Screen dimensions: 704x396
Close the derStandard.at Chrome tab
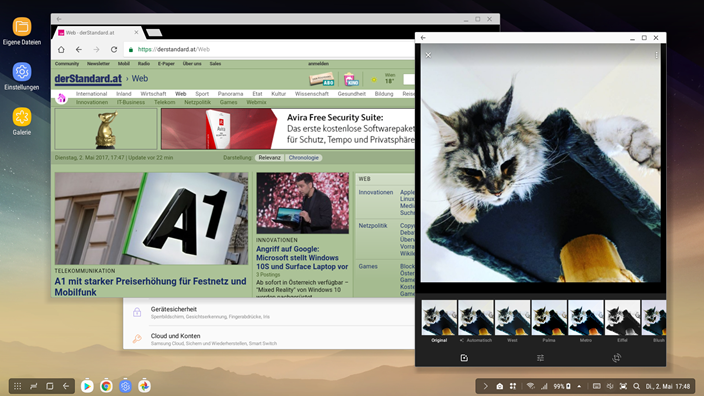click(x=136, y=32)
